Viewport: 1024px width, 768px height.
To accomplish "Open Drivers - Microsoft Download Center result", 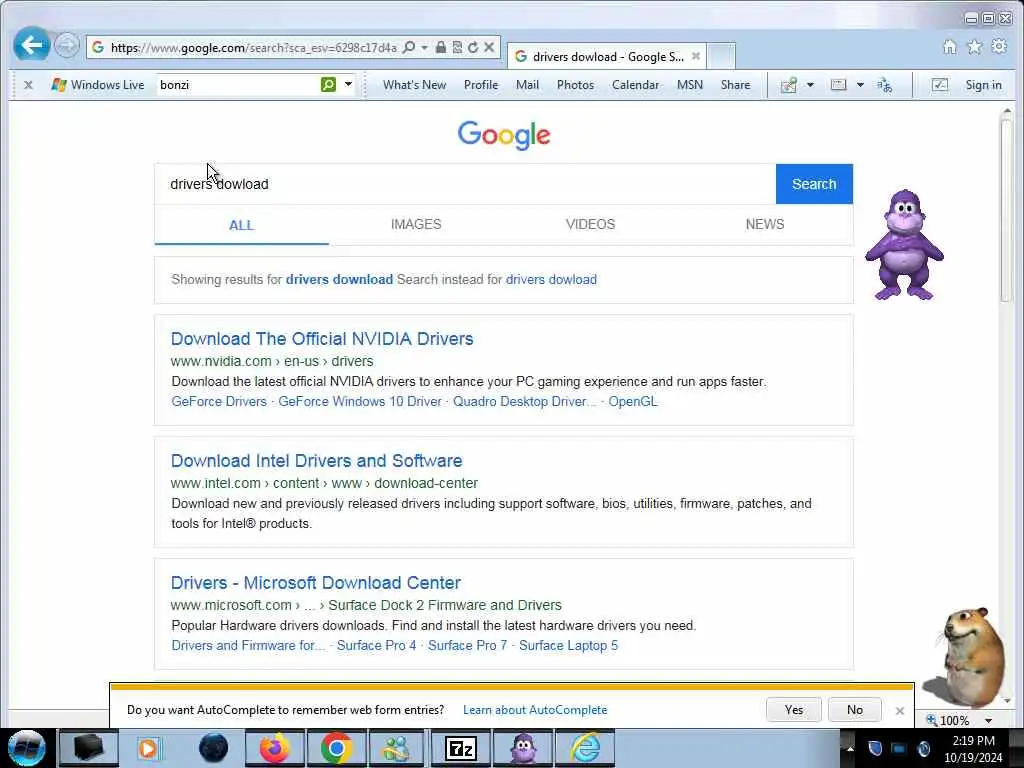I will (315, 583).
